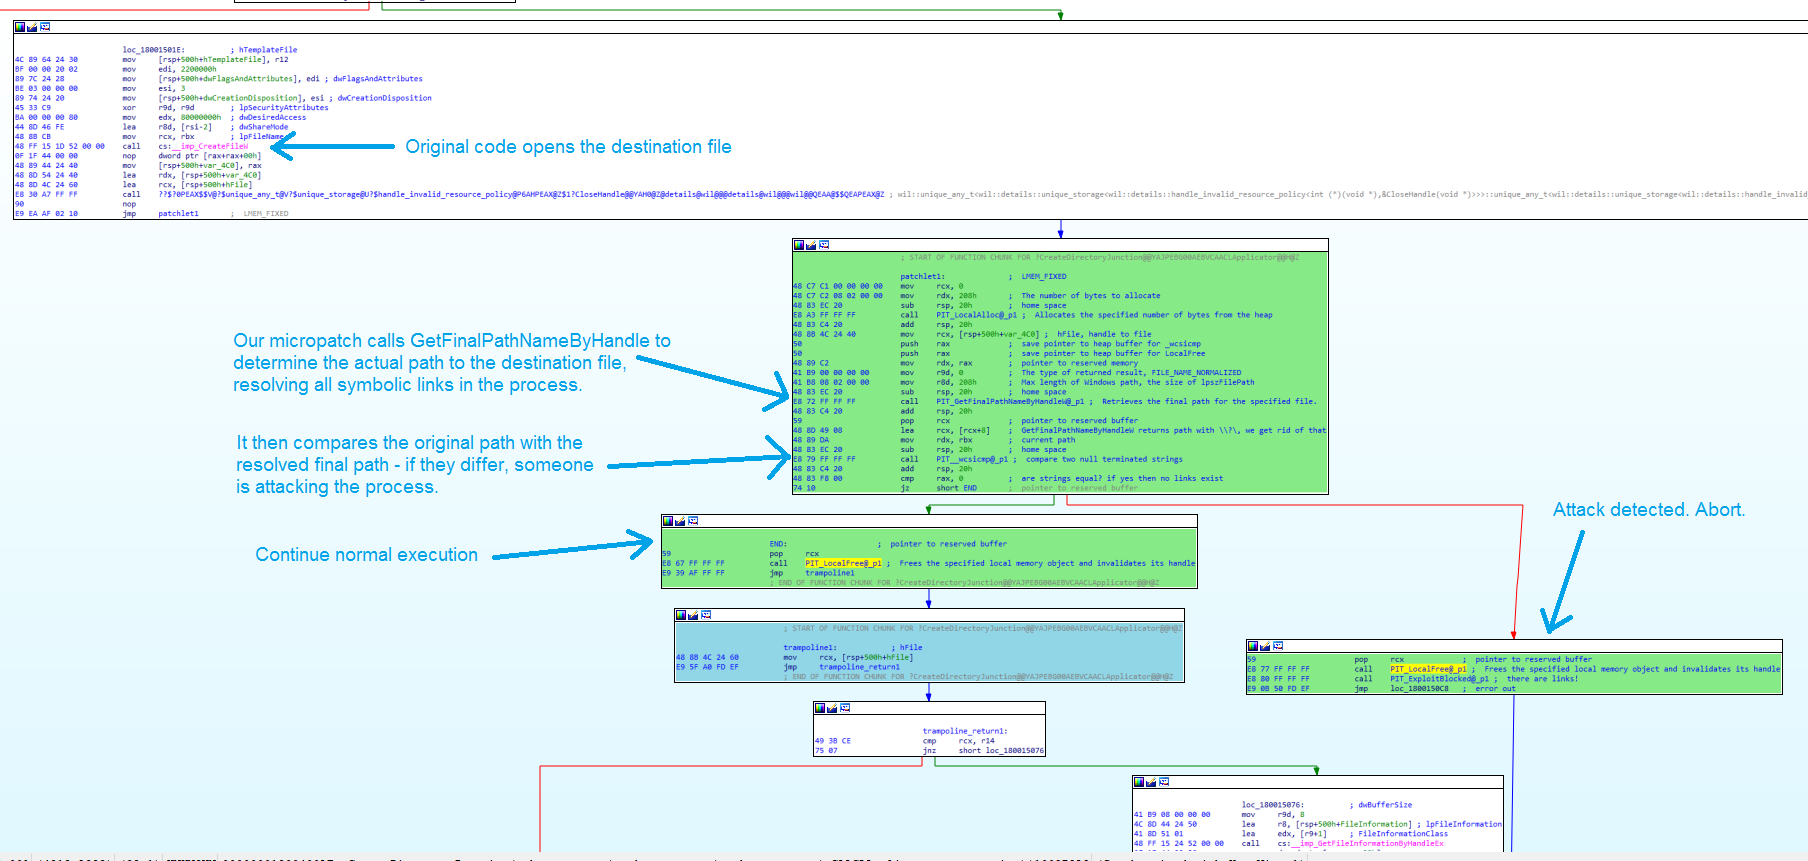Click the 'patchlet1:' label line

[922, 276]
